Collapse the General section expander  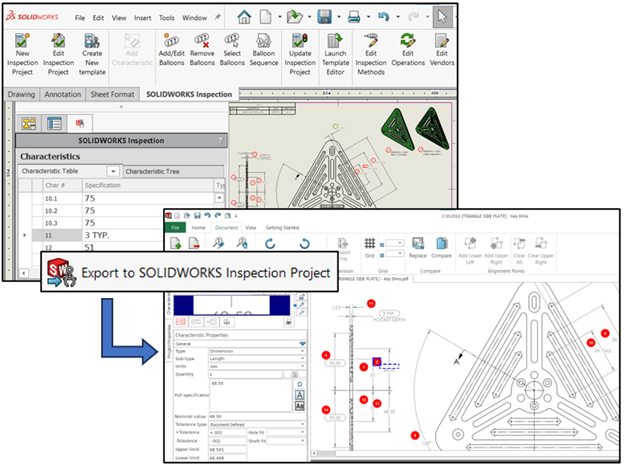(302, 343)
